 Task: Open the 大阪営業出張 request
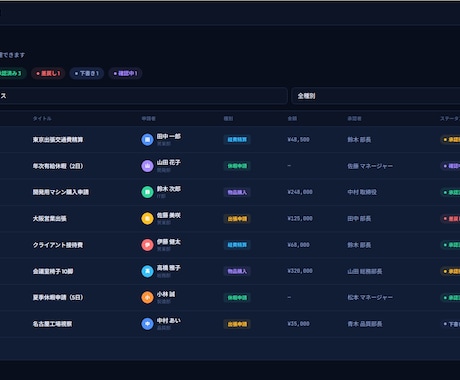(50, 219)
